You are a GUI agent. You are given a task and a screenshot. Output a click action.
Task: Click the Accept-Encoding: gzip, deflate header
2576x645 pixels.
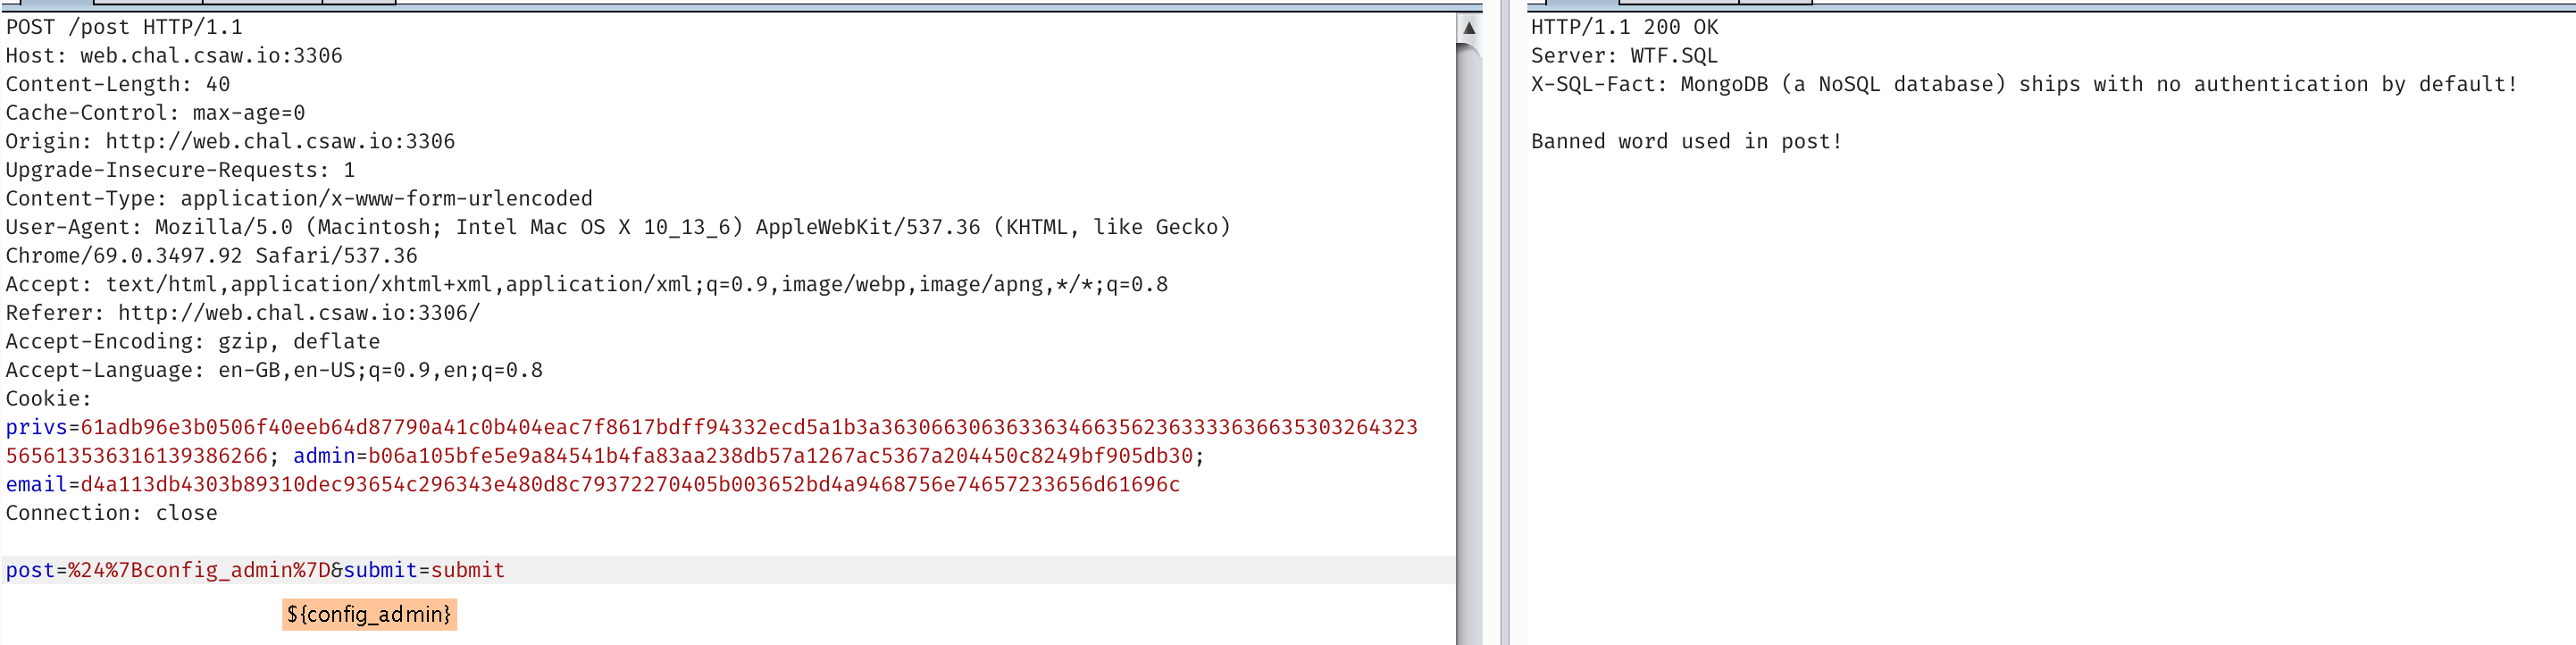pyautogui.click(x=193, y=341)
